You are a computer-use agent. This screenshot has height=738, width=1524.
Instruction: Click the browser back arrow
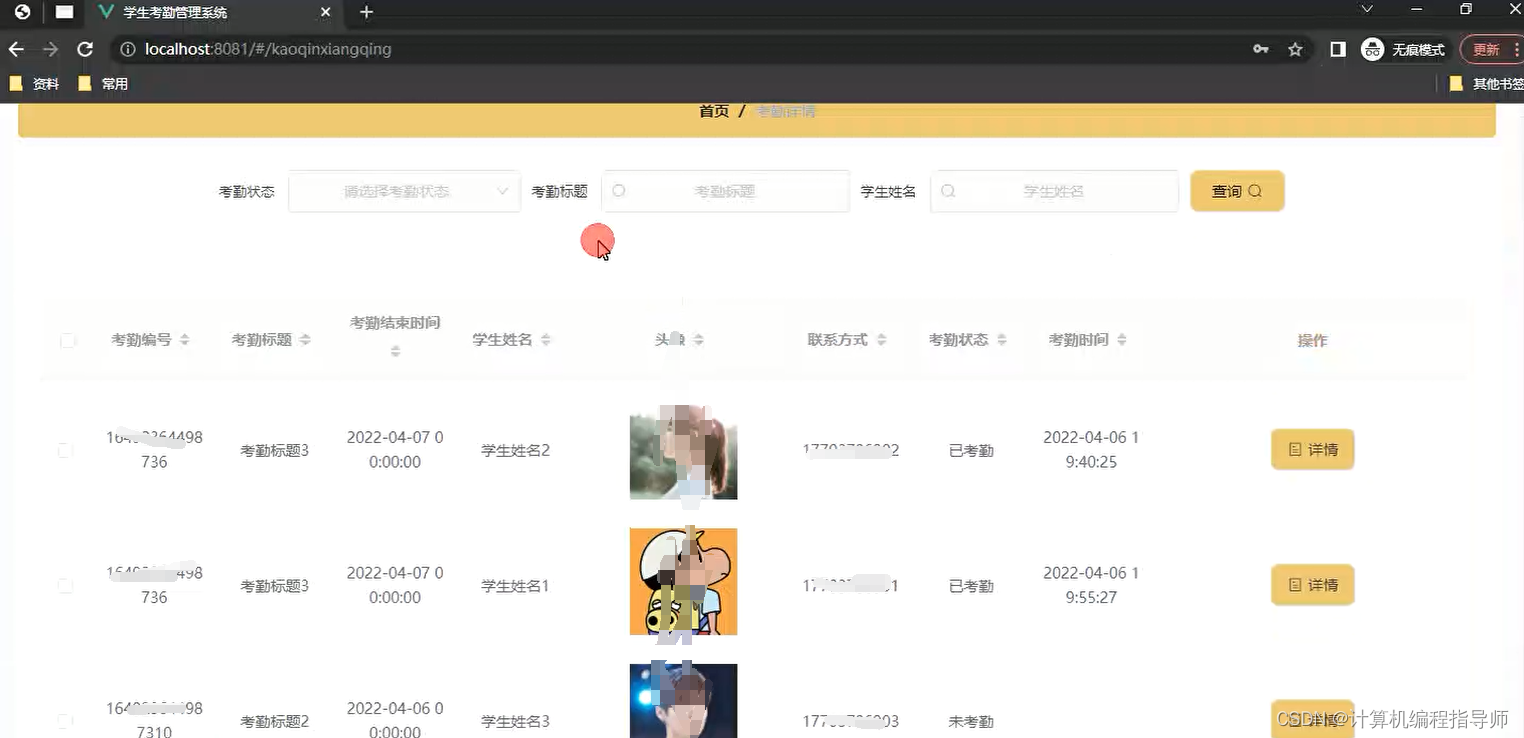[x=16, y=49]
